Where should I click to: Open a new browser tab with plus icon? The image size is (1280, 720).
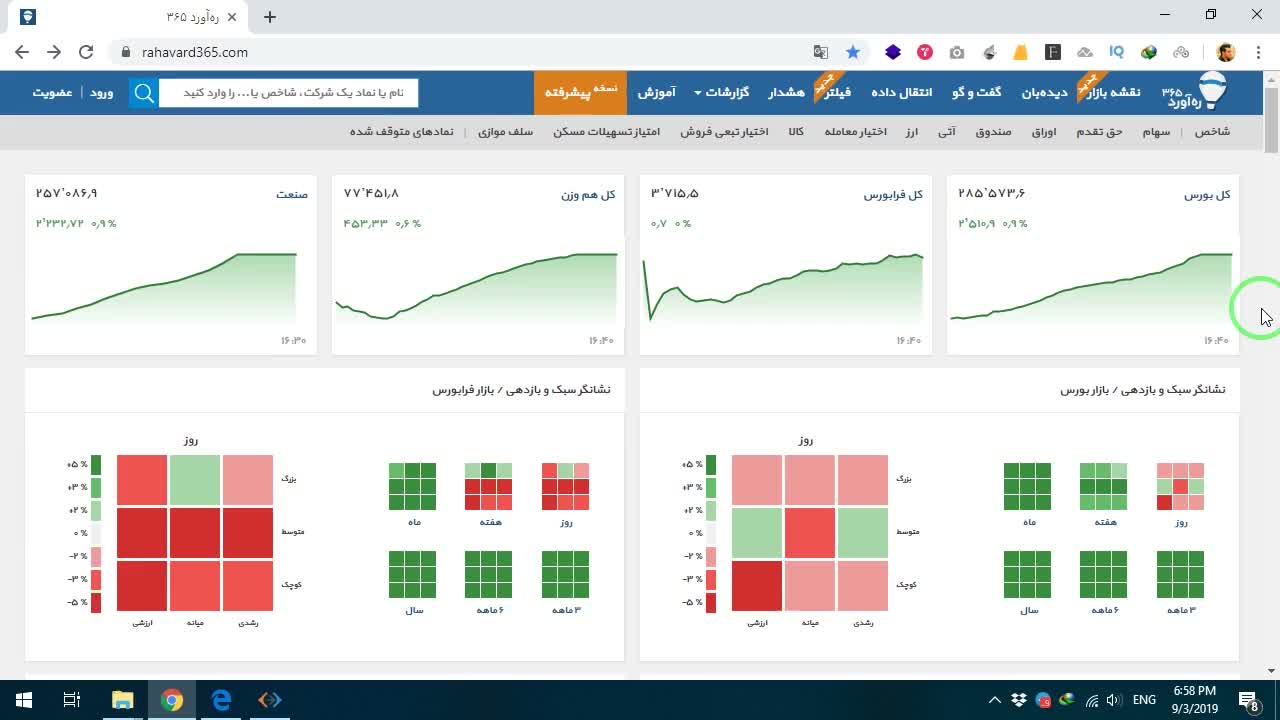point(270,17)
